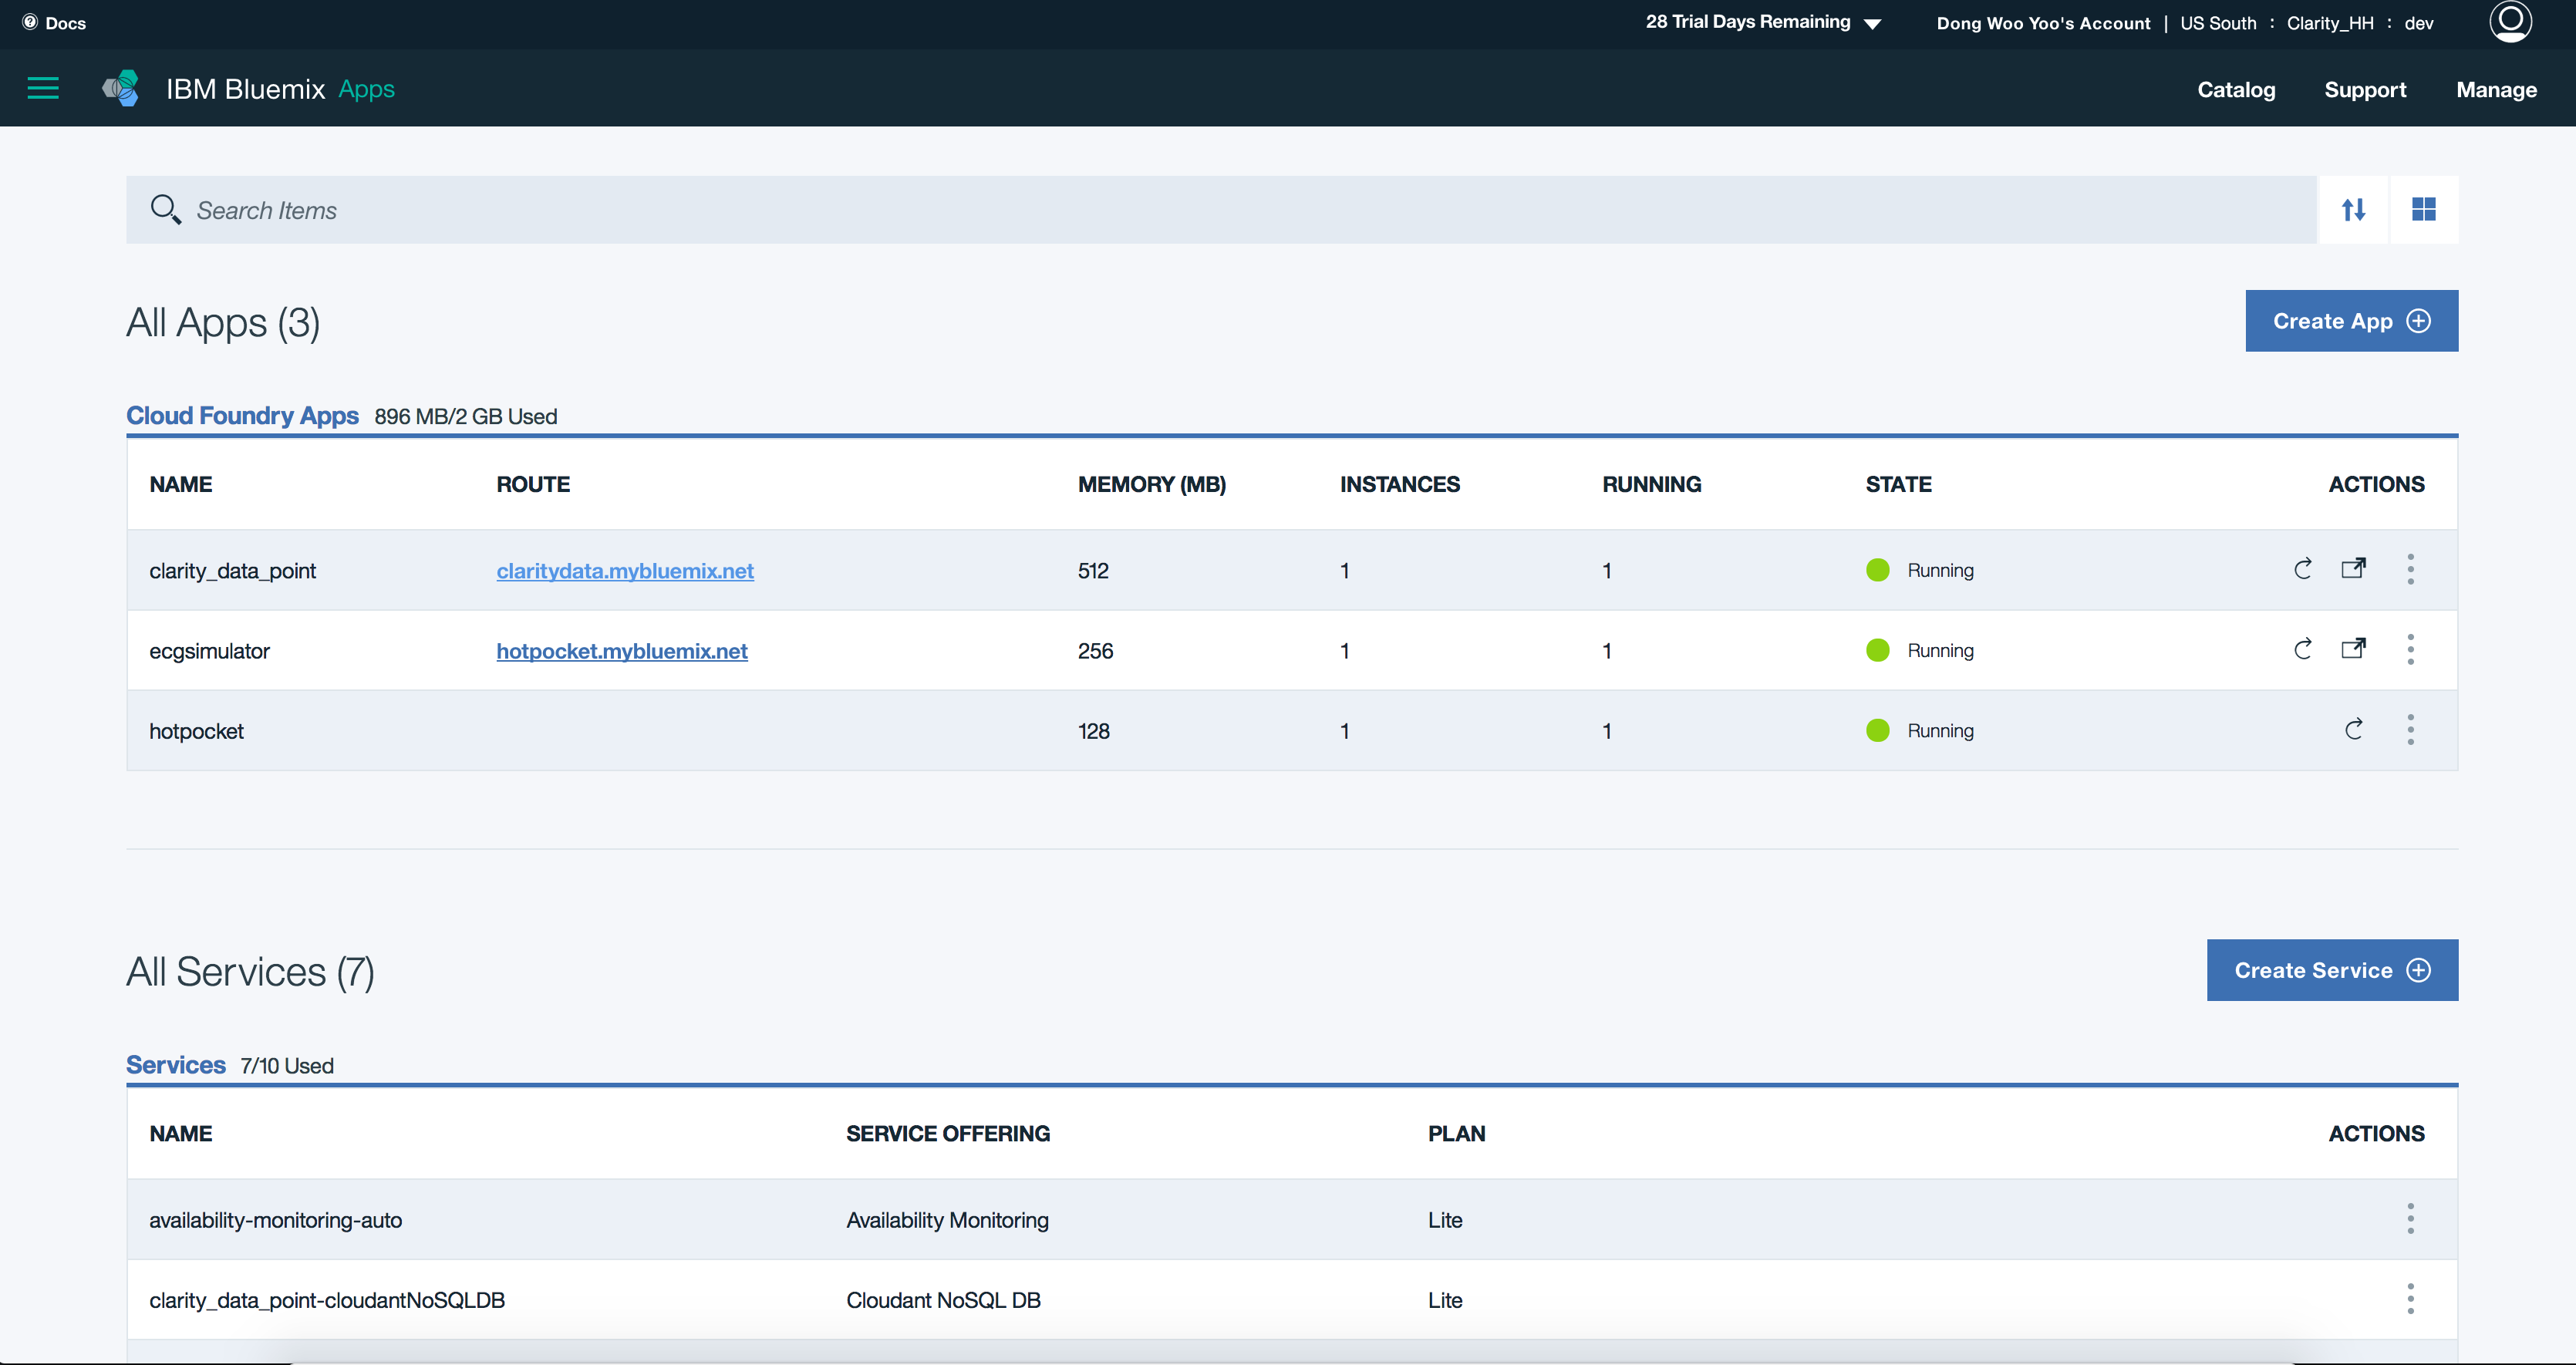Open actions menu for availability-monitoring-auto service
Image resolution: width=2576 pixels, height=1365 pixels.
2410,1218
